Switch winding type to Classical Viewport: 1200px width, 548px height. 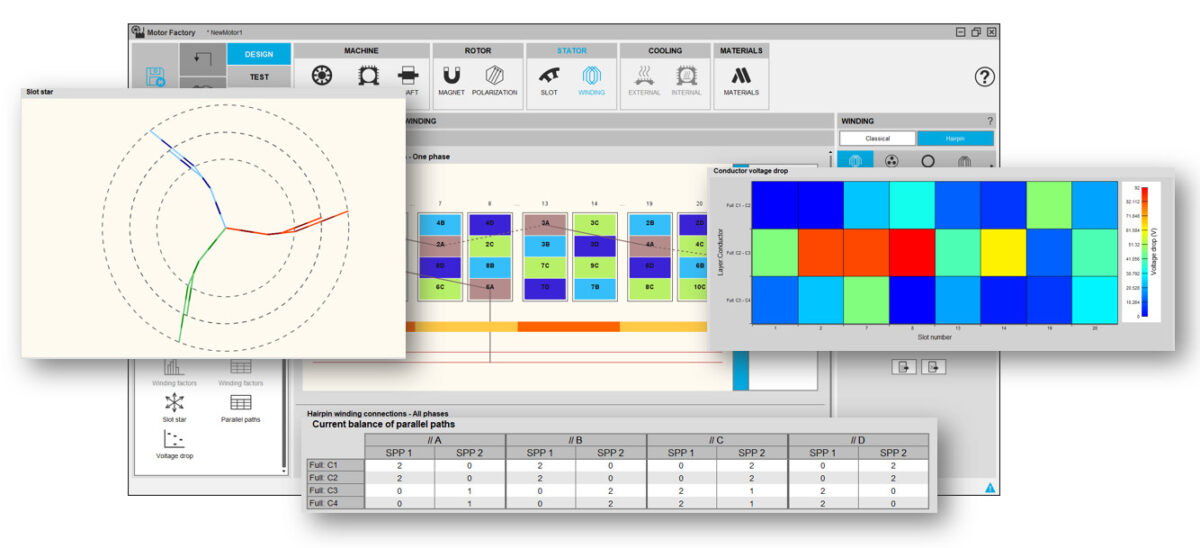coord(877,139)
